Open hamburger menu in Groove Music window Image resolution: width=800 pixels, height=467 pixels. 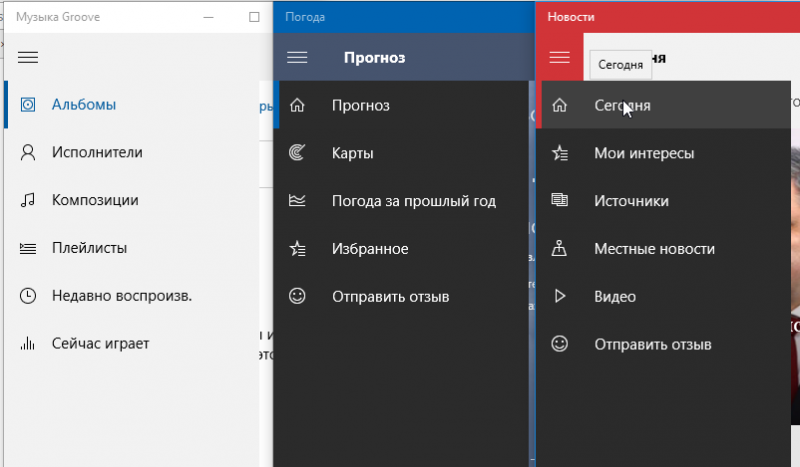pyautogui.click(x=28, y=57)
